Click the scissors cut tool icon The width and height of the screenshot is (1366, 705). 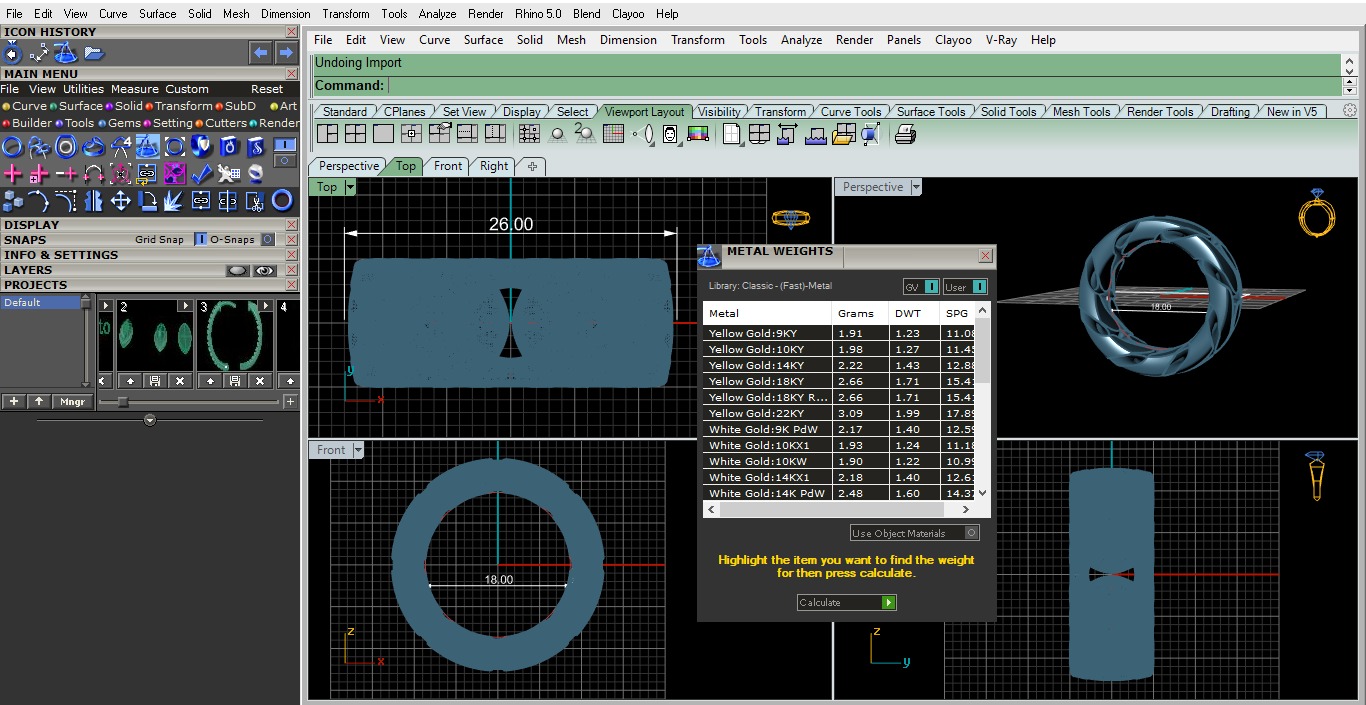pos(255,201)
